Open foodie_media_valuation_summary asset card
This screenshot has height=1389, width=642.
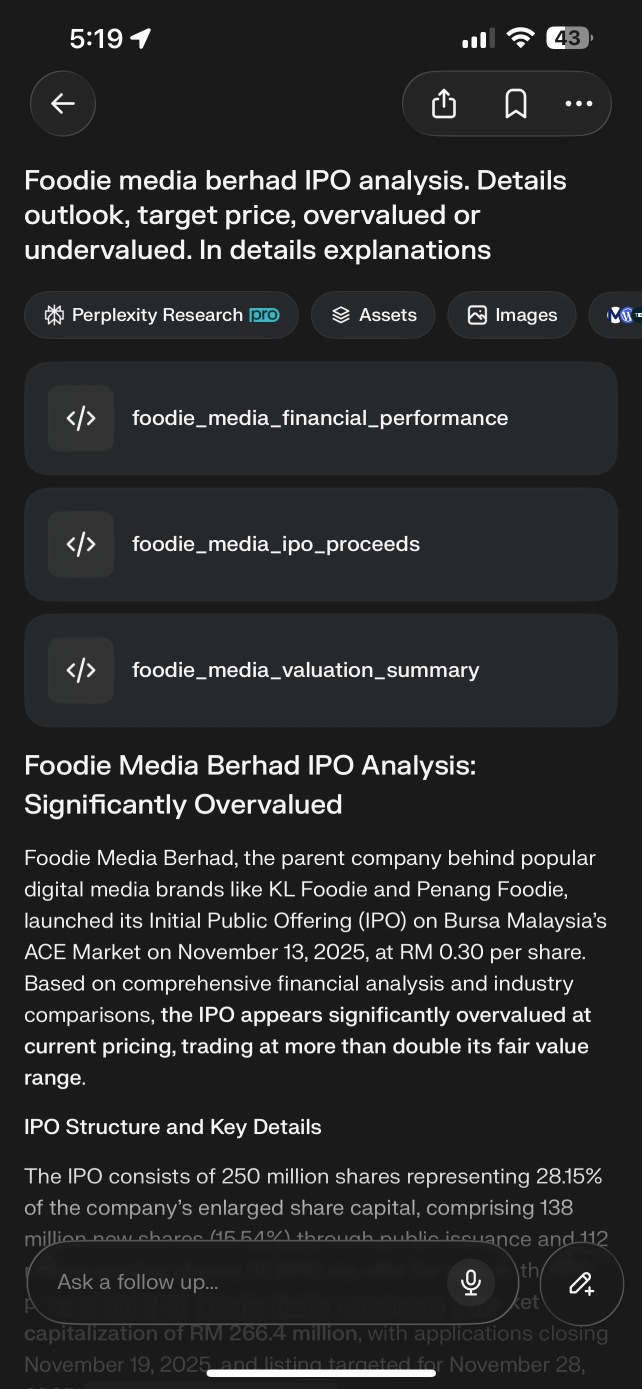pos(321,670)
